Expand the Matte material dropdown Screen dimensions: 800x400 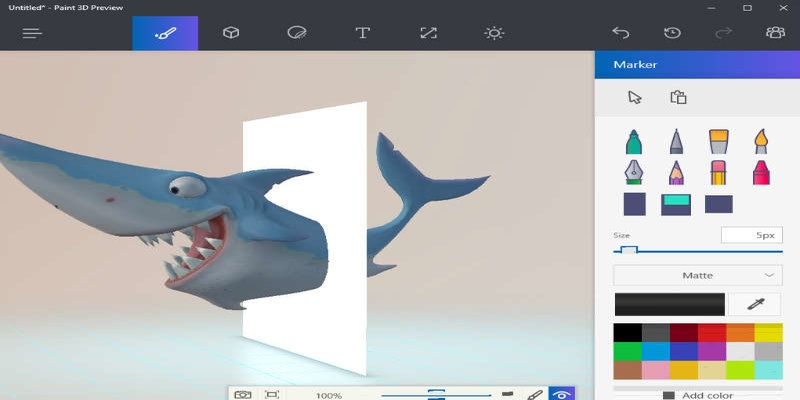698,275
